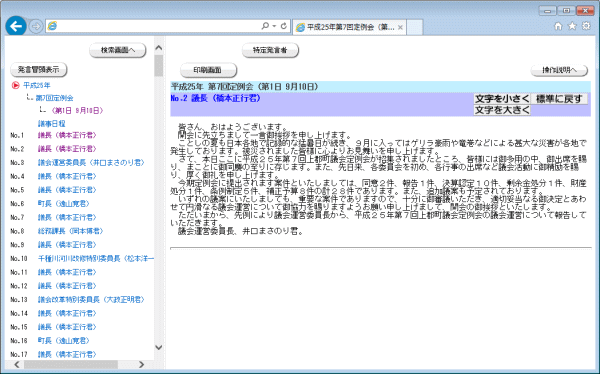The width and height of the screenshot is (600, 374).
Task: Open No.17 議長(橋本正行君) link
Action: pyautogui.click(x=67, y=354)
